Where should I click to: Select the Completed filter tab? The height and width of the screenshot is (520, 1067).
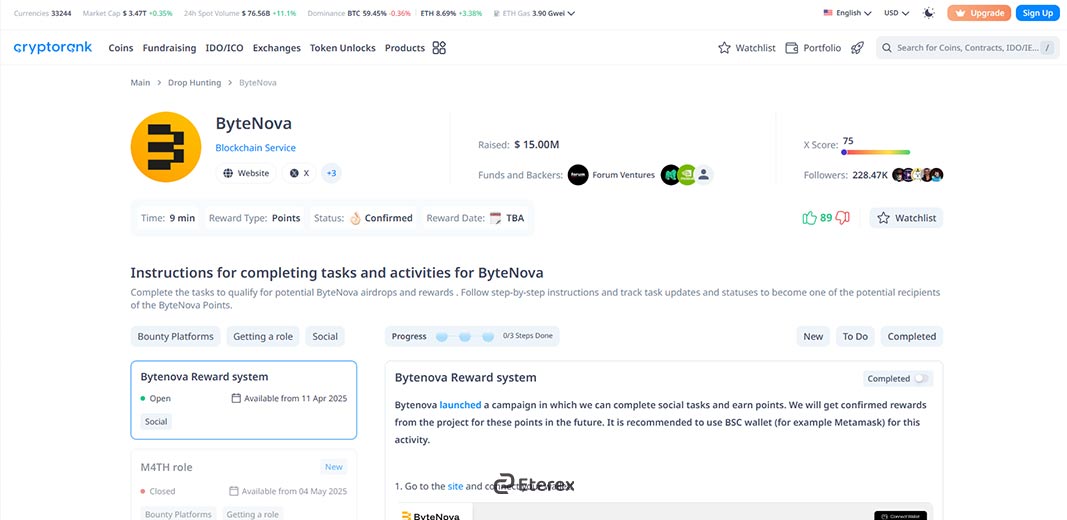[x=912, y=336]
